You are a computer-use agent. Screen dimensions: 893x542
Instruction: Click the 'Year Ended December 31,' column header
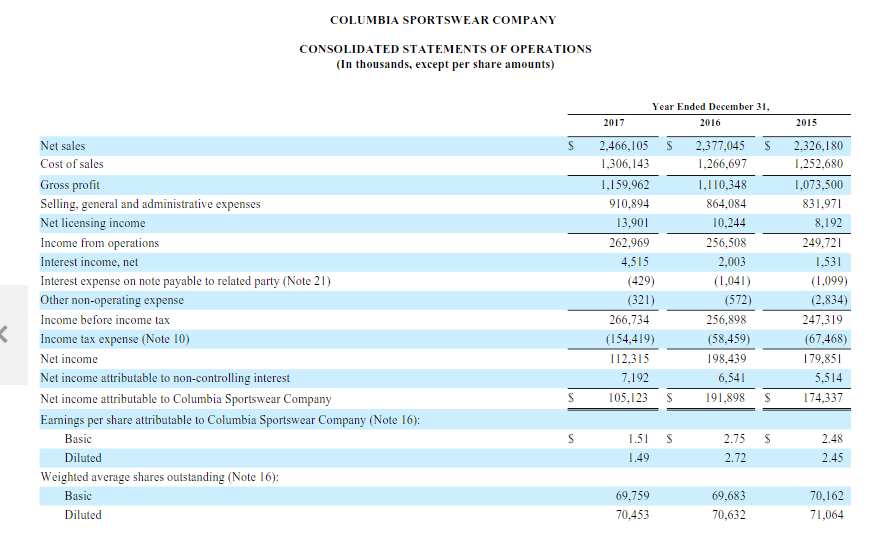point(710,107)
